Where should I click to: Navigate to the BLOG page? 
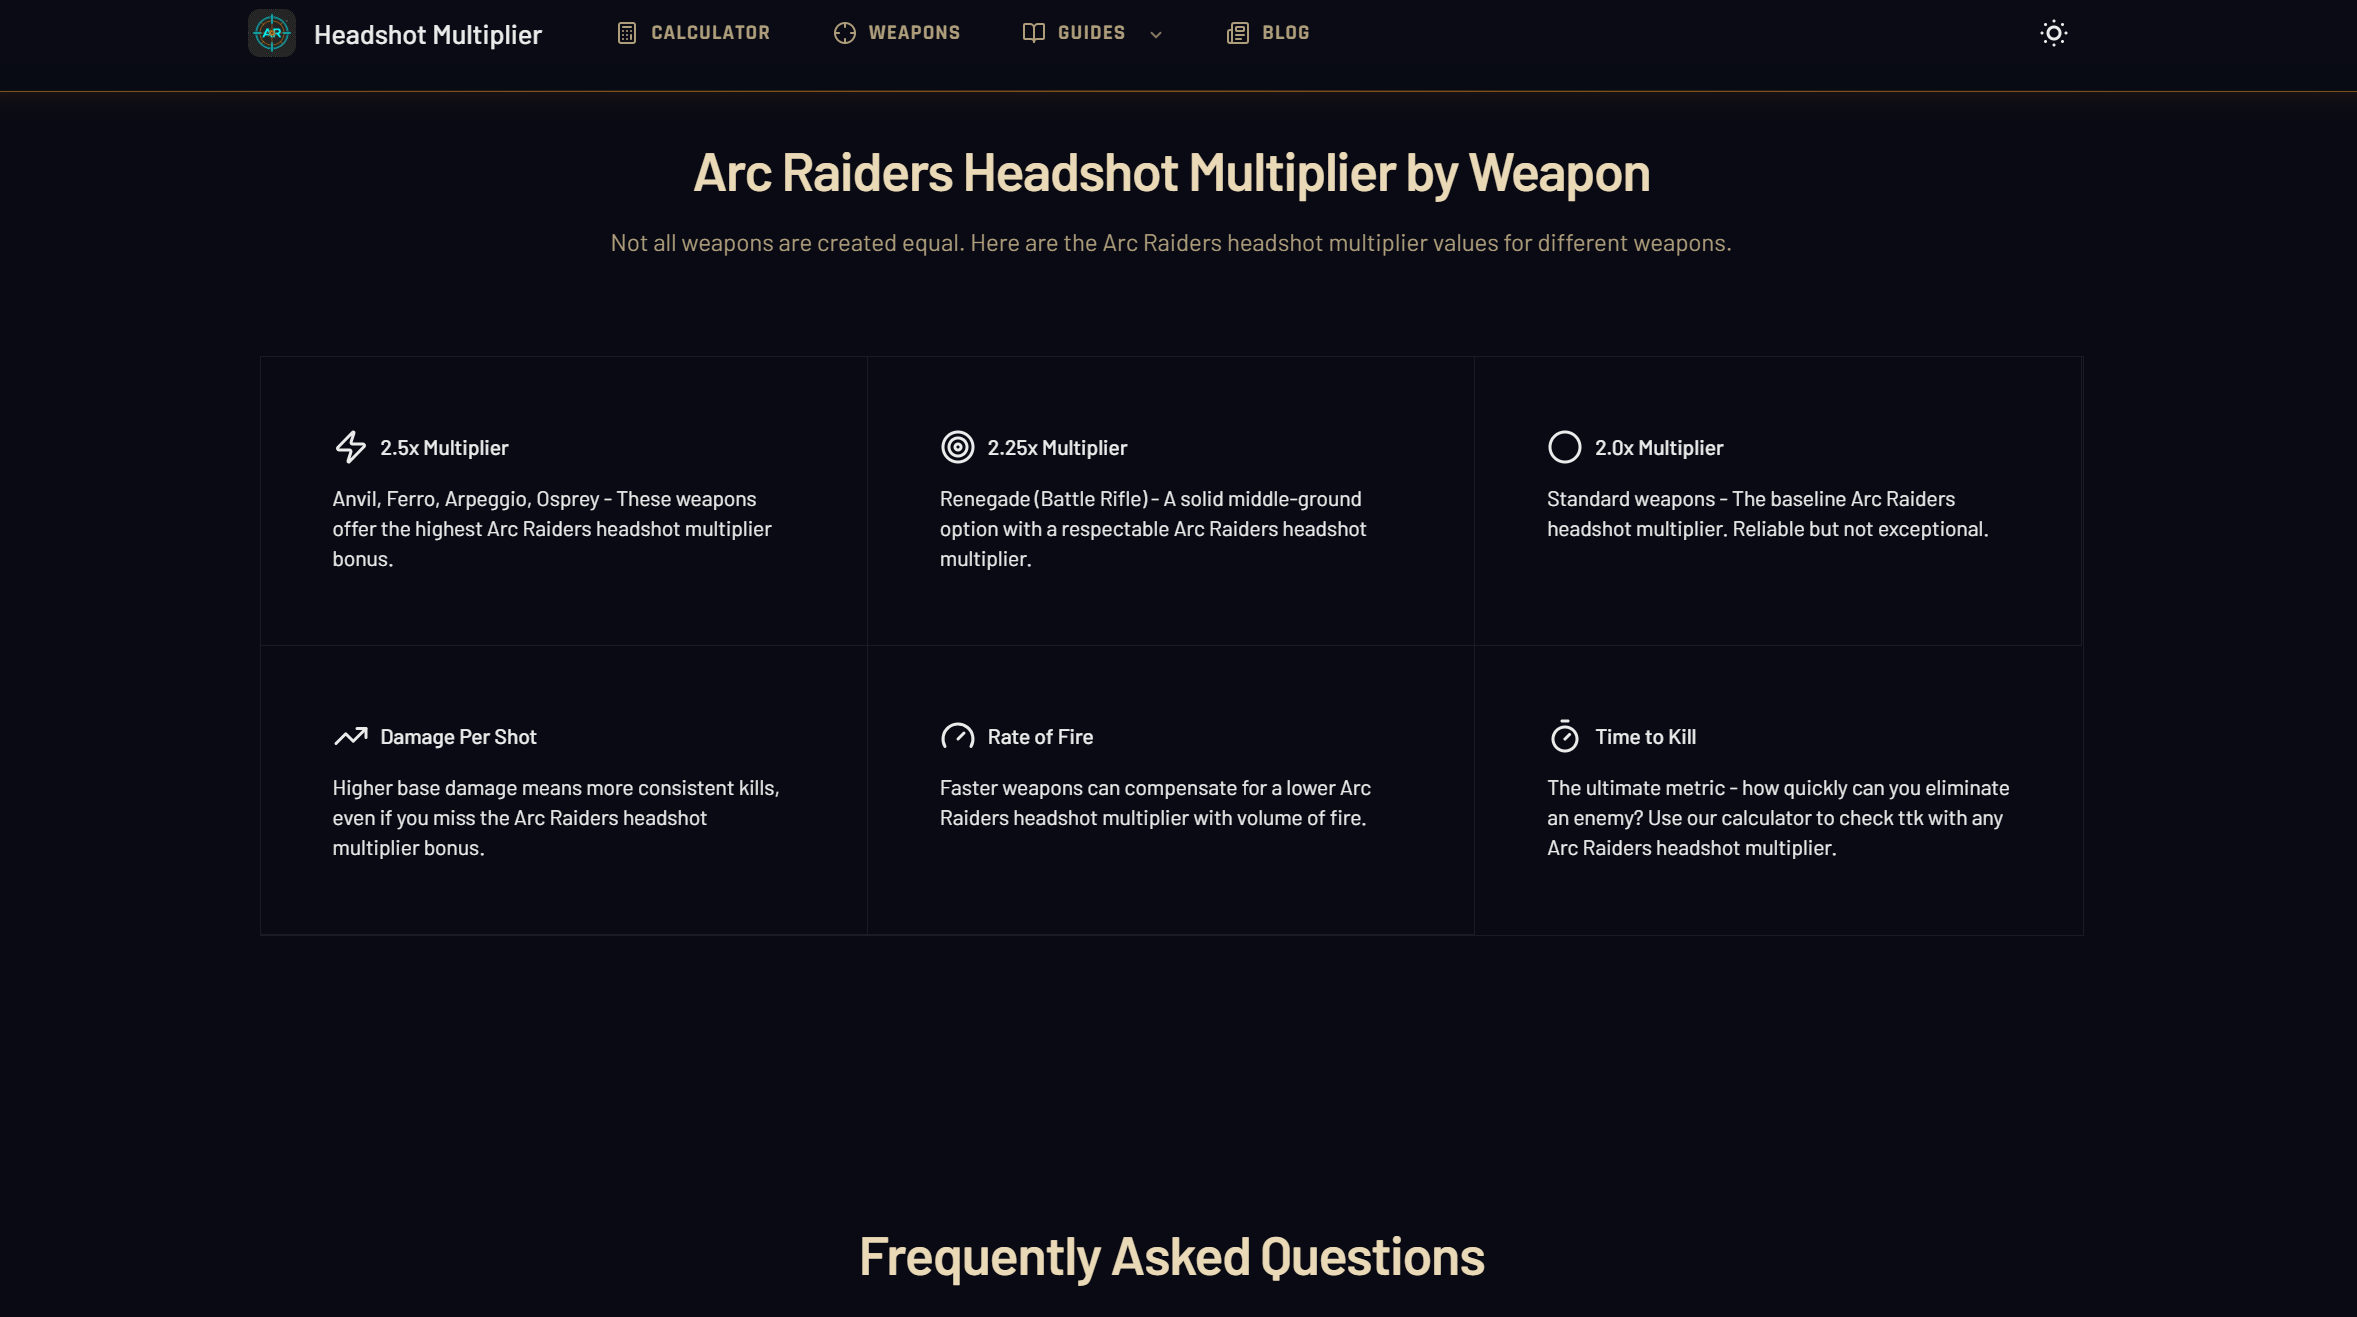[x=1285, y=33]
